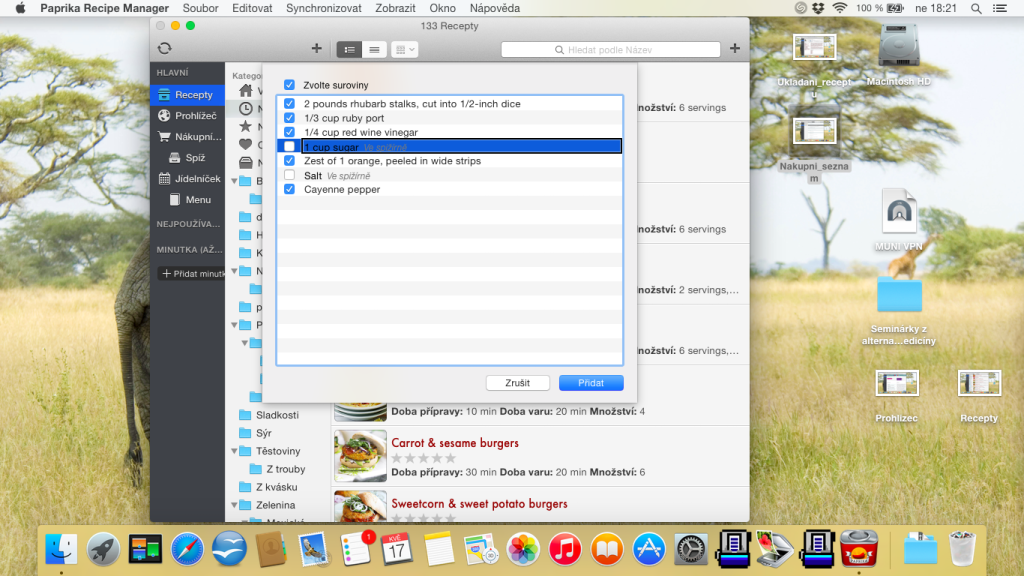Viewport: 1024px width, 576px height.
Task: Uncheck the Cayenne pepper ingredient checkbox
Action: click(x=289, y=189)
